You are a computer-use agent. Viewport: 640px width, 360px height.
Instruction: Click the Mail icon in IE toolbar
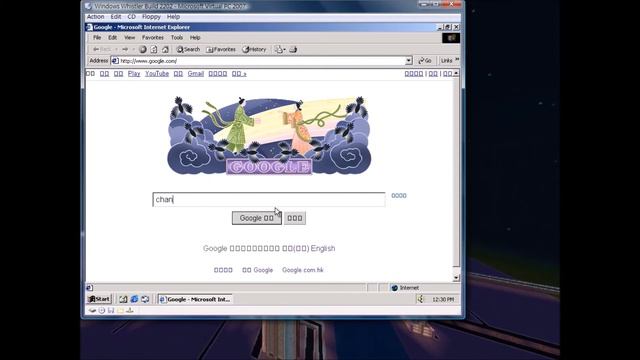pos(280,49)
